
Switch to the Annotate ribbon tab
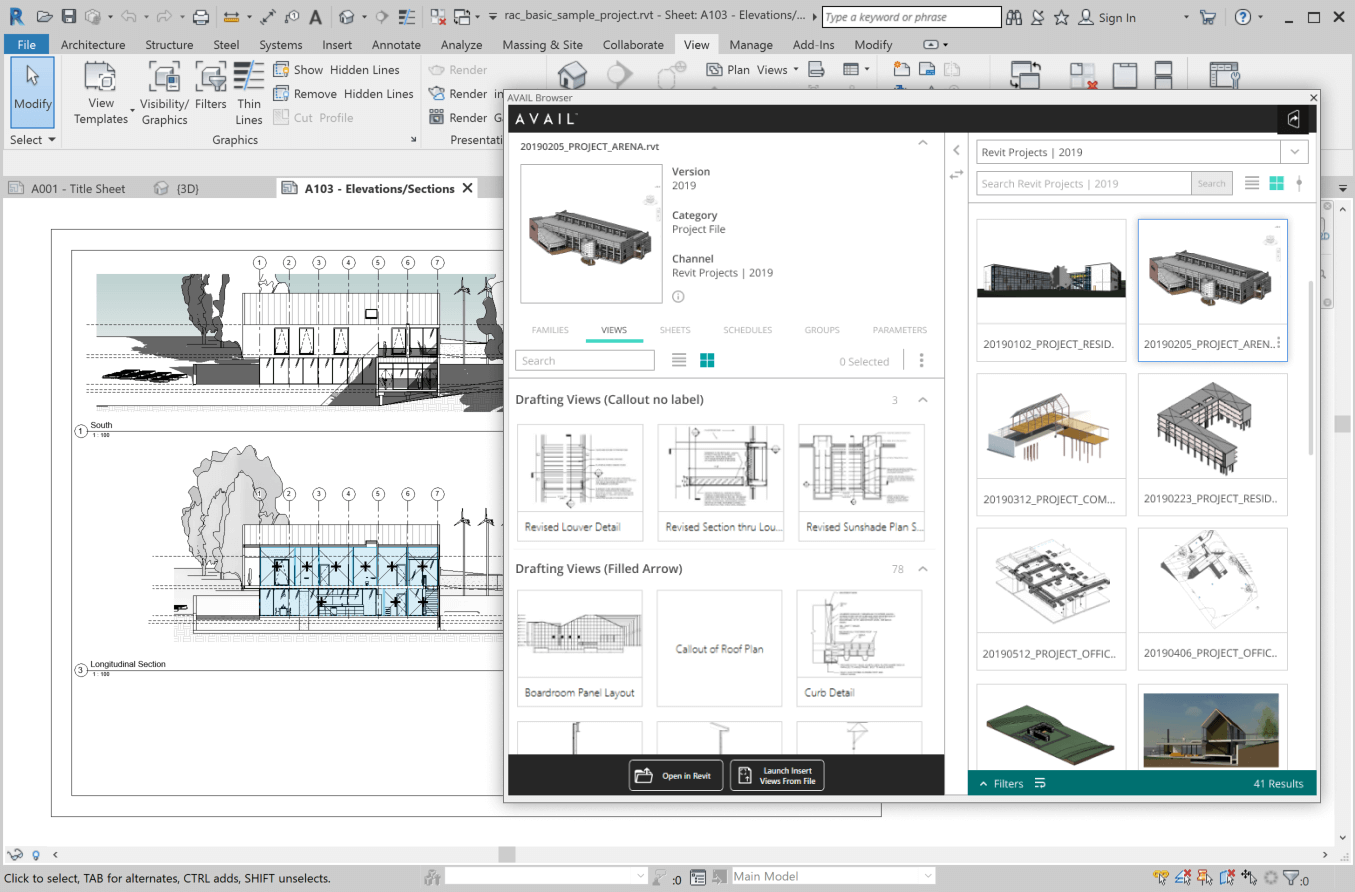396,45
